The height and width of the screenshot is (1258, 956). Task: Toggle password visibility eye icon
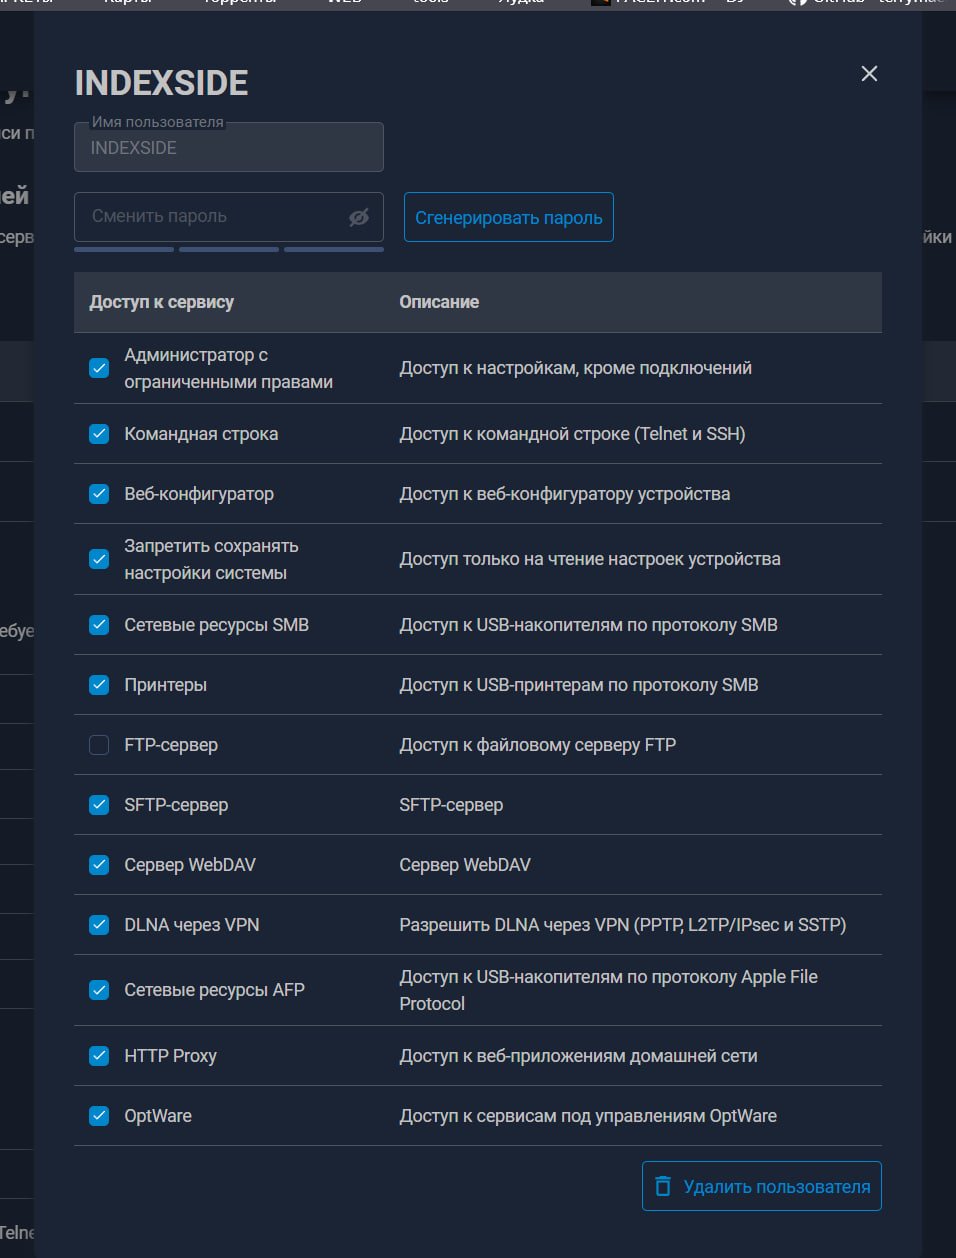click(x=358, y=217)
